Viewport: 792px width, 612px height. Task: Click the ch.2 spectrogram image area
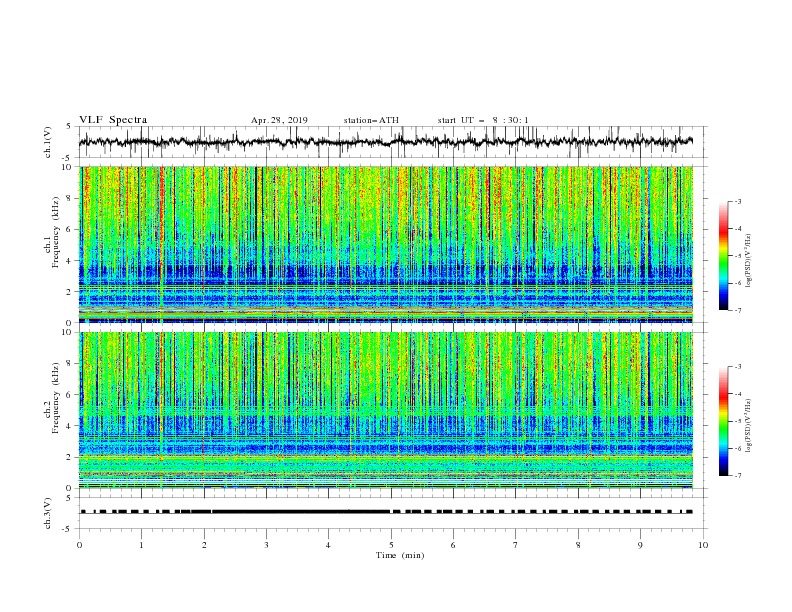point(386,410)
